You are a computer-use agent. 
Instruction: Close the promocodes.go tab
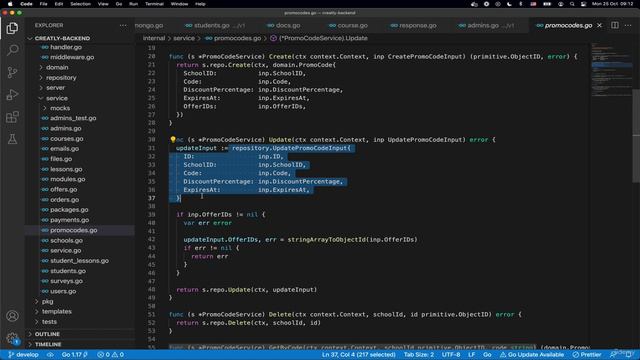point(599,25)
